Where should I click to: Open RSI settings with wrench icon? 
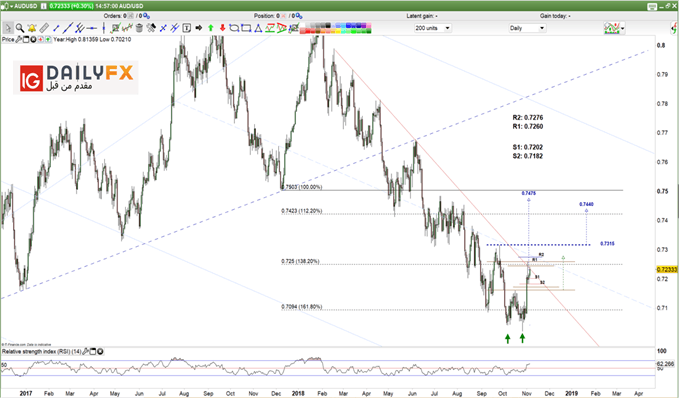click(85, 352)
